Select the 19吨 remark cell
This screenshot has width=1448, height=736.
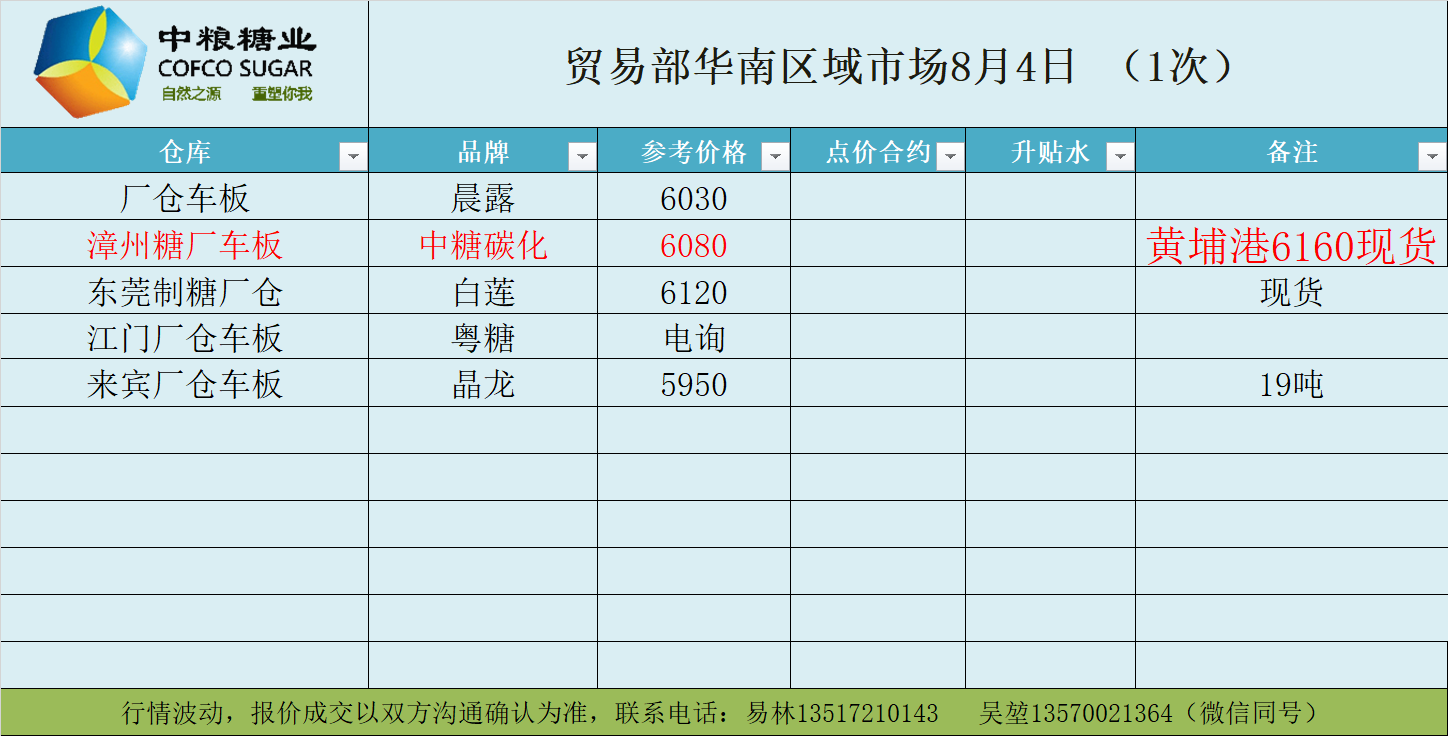pos(1290,385)
